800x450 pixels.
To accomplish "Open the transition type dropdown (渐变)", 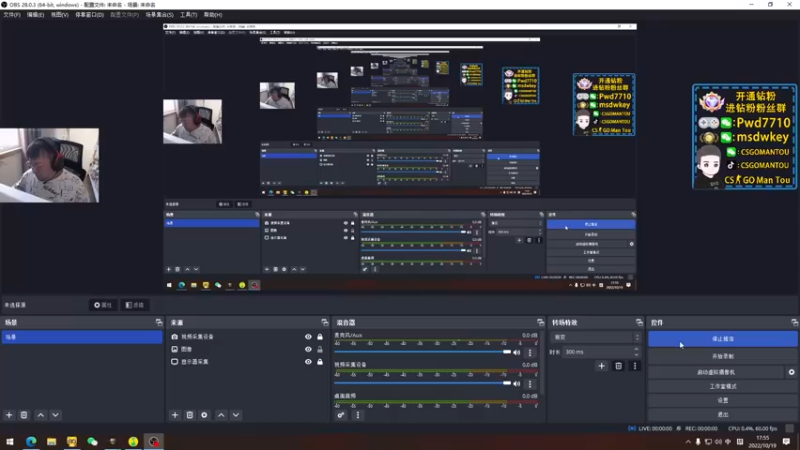I will tap(595, 337).
